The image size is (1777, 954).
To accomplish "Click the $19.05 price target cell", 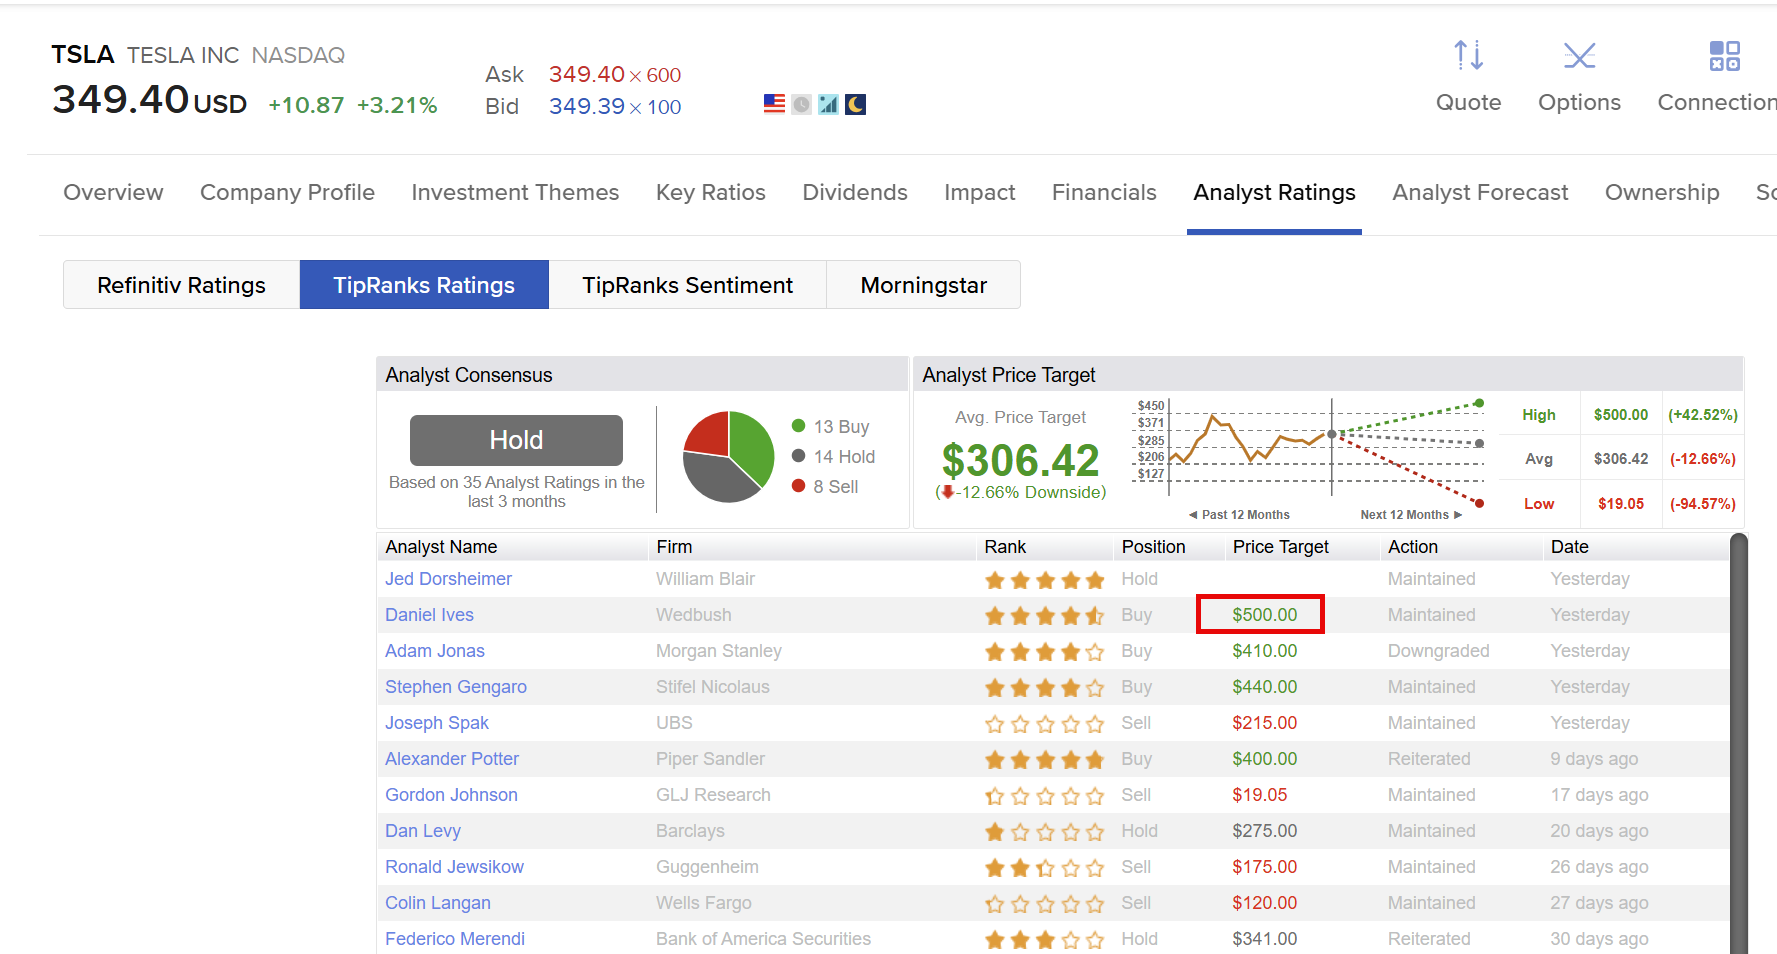I will (x=1259, y=795).
